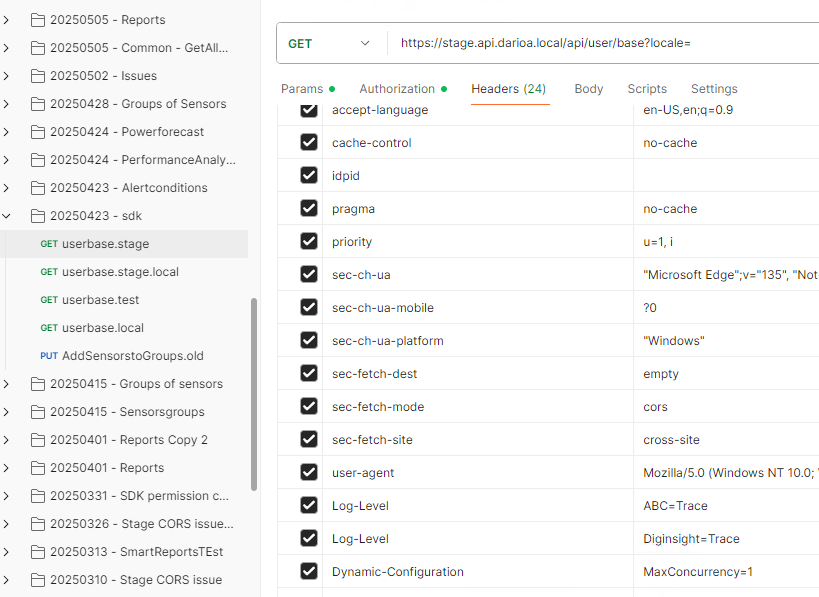Open the GET method dropdown

point(330,44)
